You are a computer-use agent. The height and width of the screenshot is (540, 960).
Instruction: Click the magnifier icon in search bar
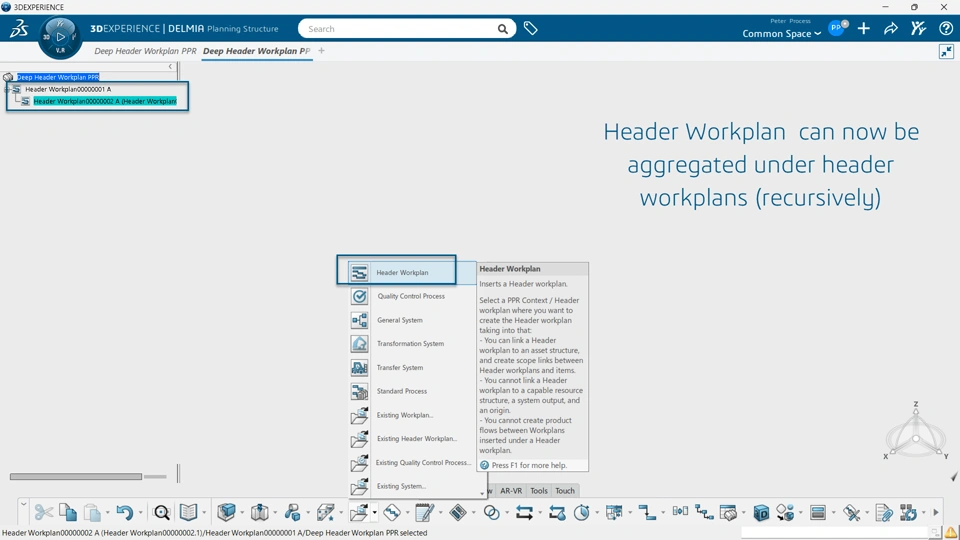point(503,29)
